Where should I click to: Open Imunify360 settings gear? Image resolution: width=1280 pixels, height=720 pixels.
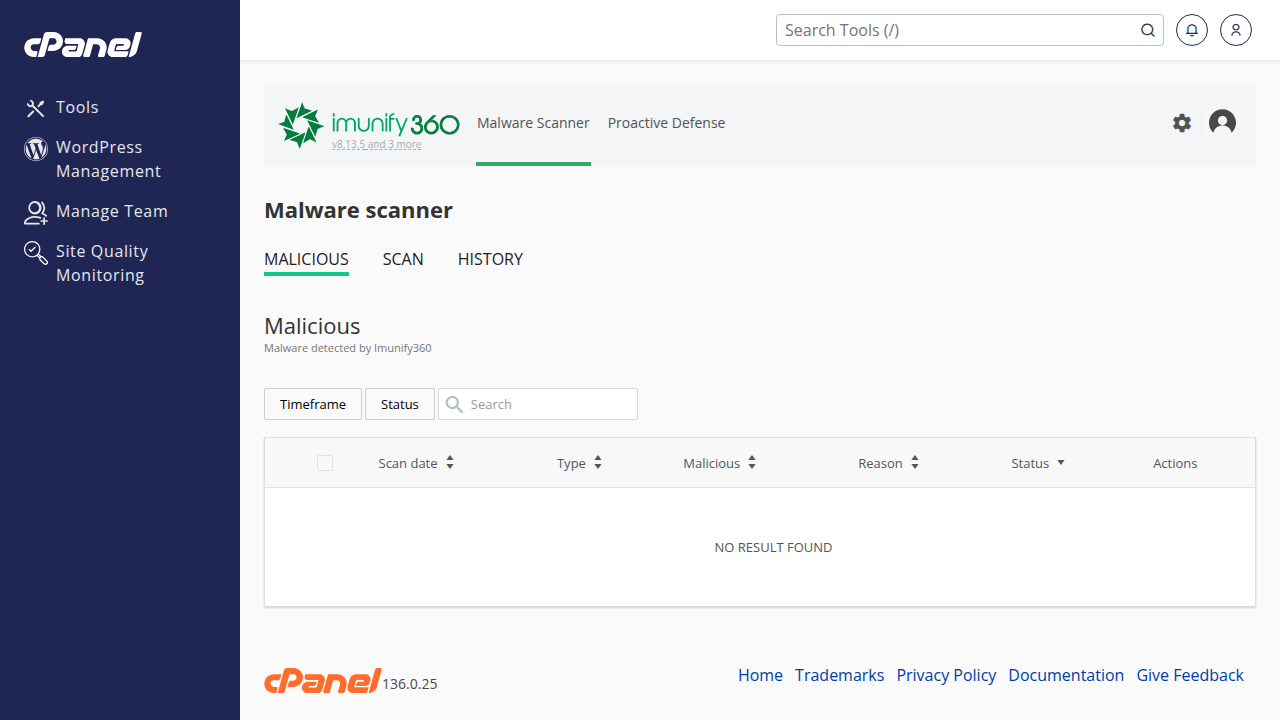point(1182,123)
